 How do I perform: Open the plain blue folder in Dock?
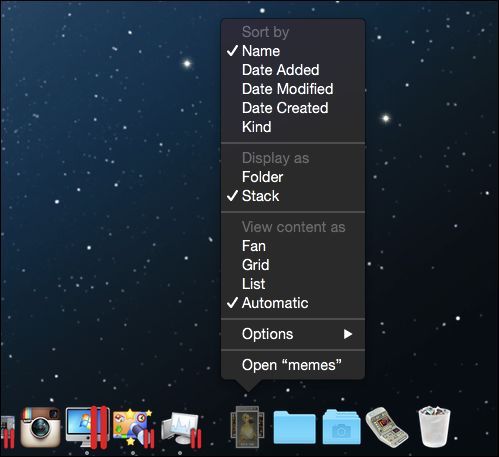tap(295, 427)
